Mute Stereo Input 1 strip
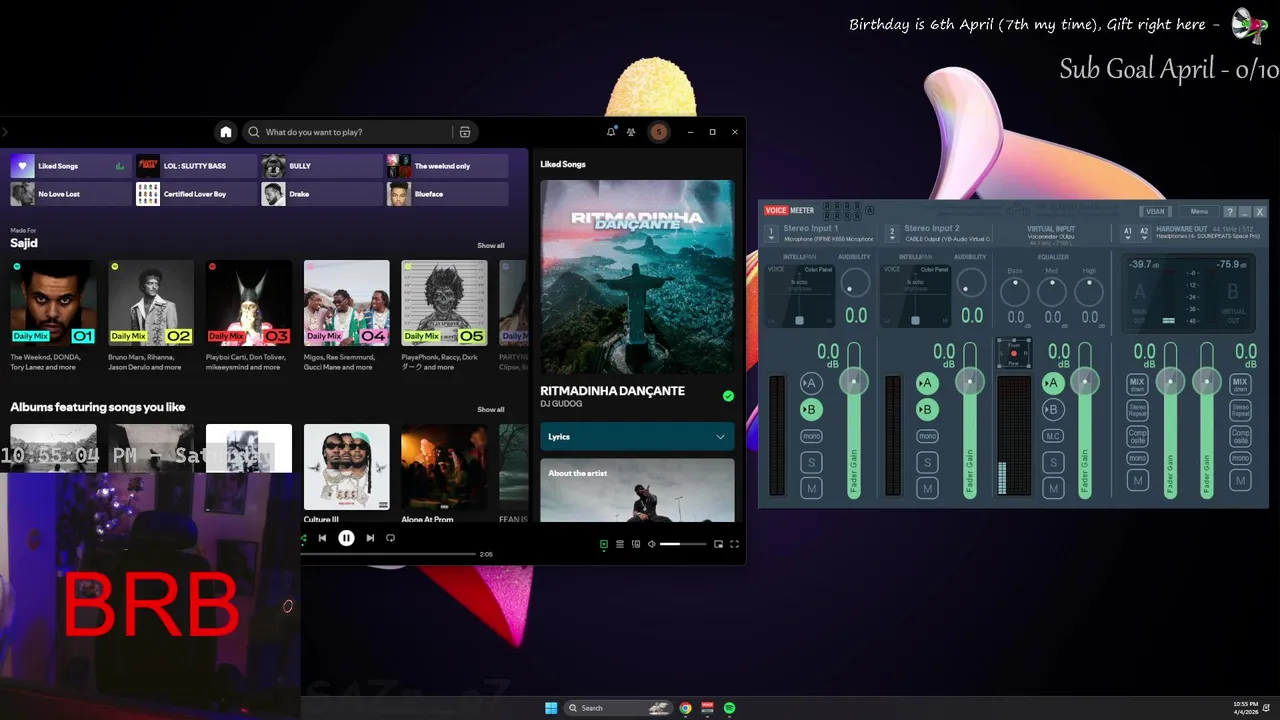The height and width of the screenshot is (720, 1280). 811,488
